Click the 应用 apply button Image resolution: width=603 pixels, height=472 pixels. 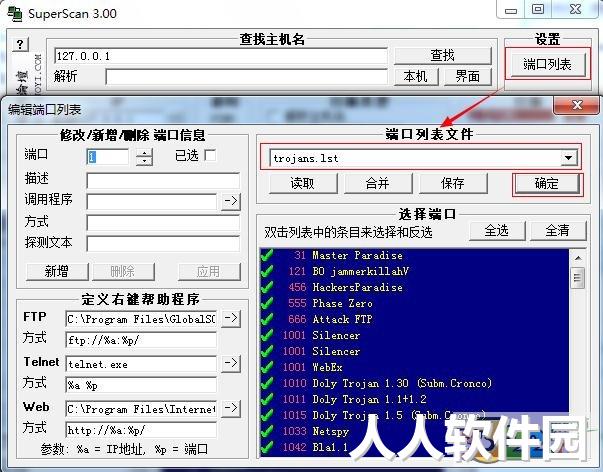(209, 272)
